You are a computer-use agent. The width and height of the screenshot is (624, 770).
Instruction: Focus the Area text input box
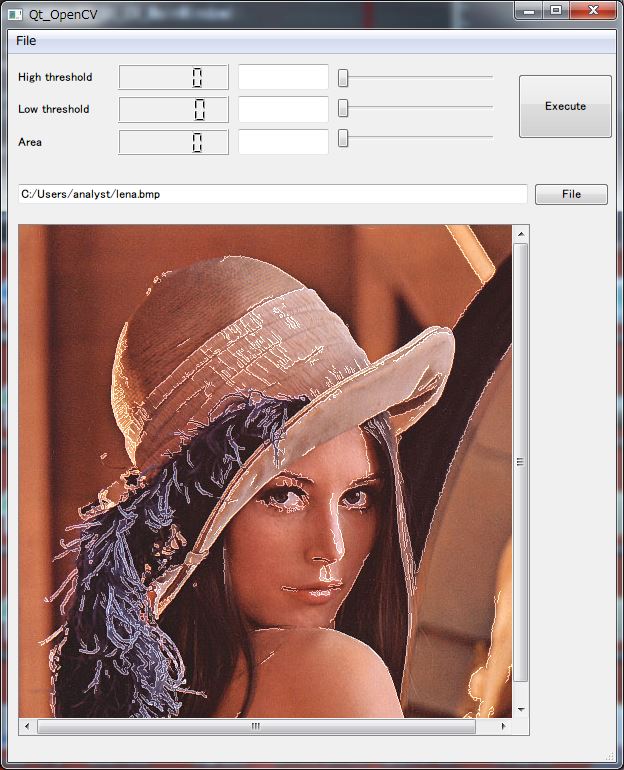coord(283,142)
